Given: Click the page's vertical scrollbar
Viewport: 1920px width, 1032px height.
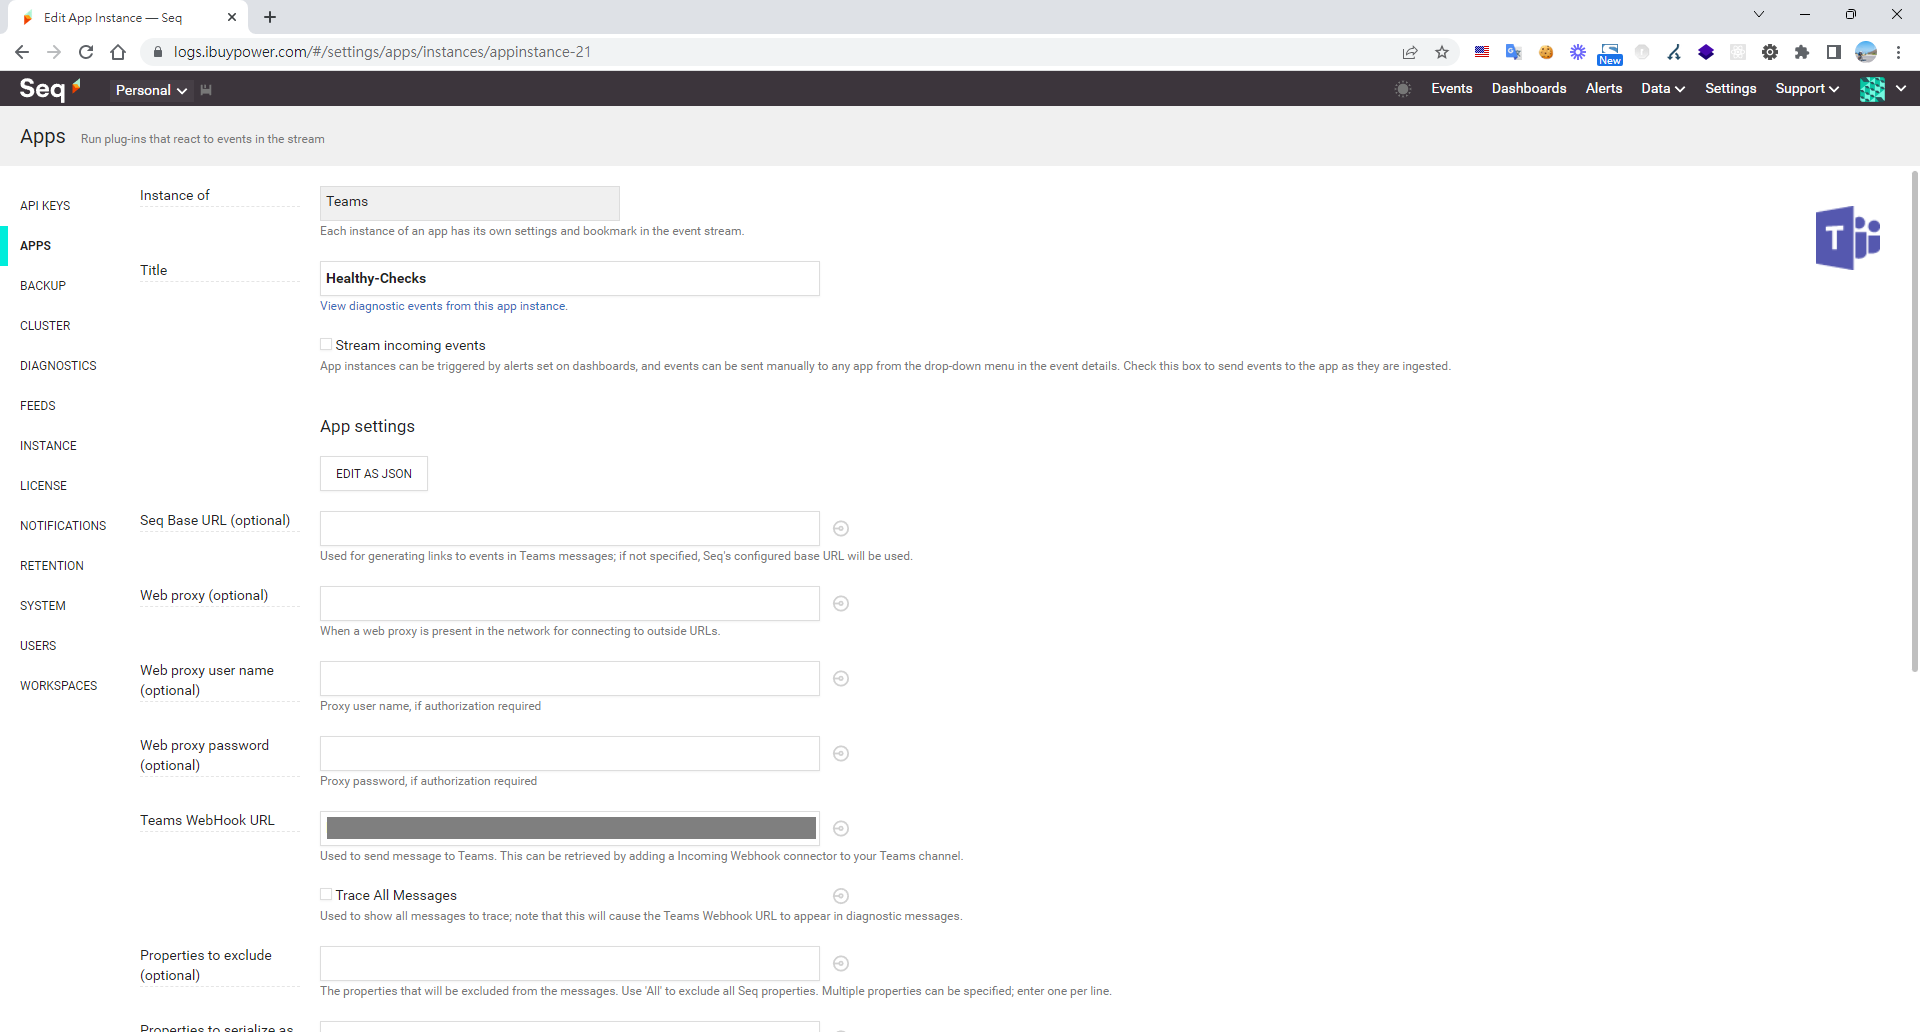Looking at the screenshot, I should (1914, 420).
